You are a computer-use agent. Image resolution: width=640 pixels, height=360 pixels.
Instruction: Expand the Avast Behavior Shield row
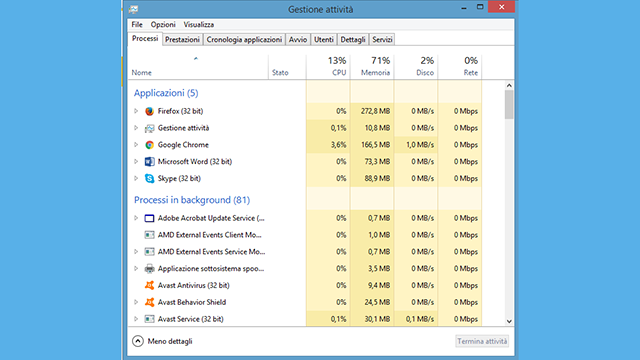(136, 302)
